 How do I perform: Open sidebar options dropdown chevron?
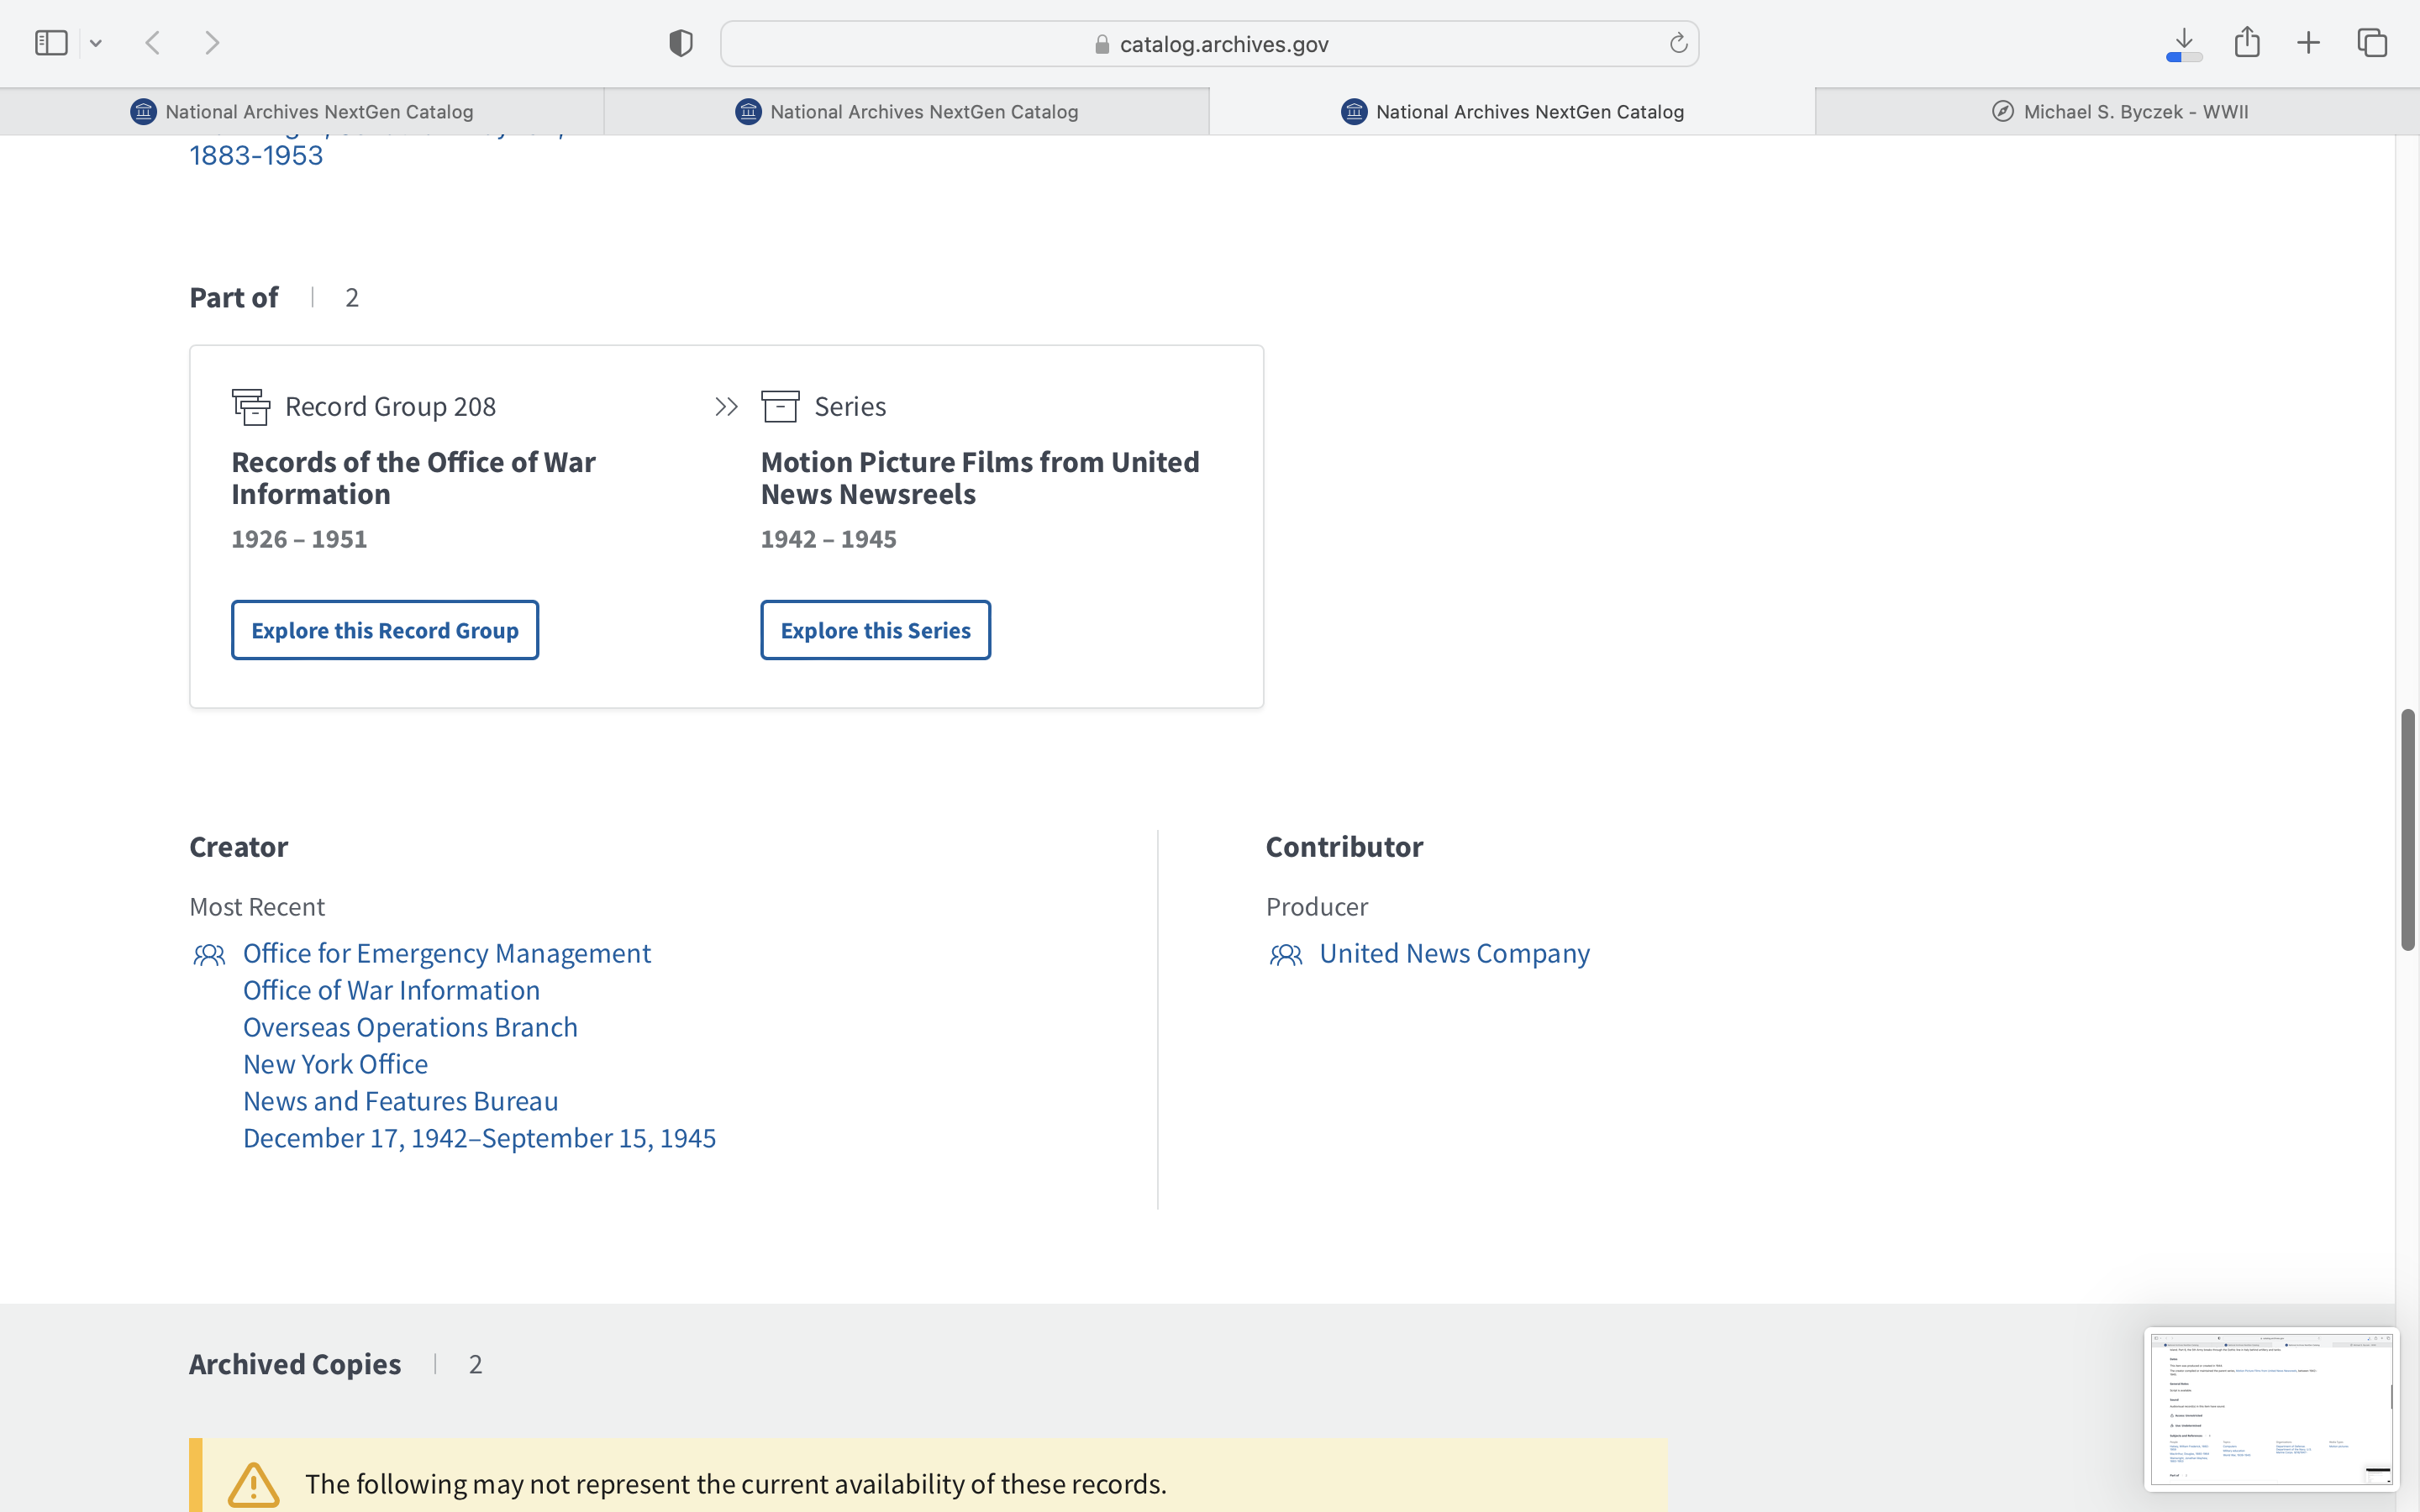coord(96,43)
